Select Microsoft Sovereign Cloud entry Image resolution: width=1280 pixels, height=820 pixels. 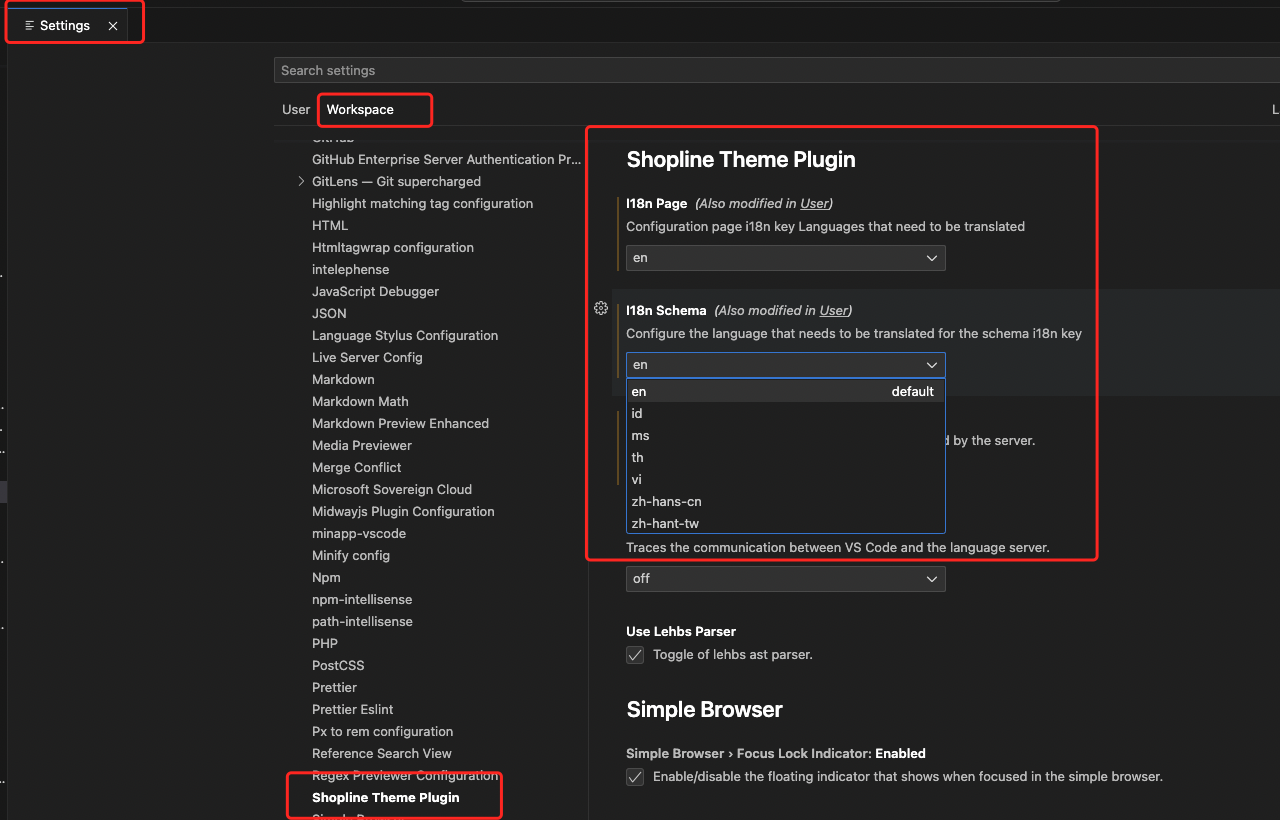392,489
